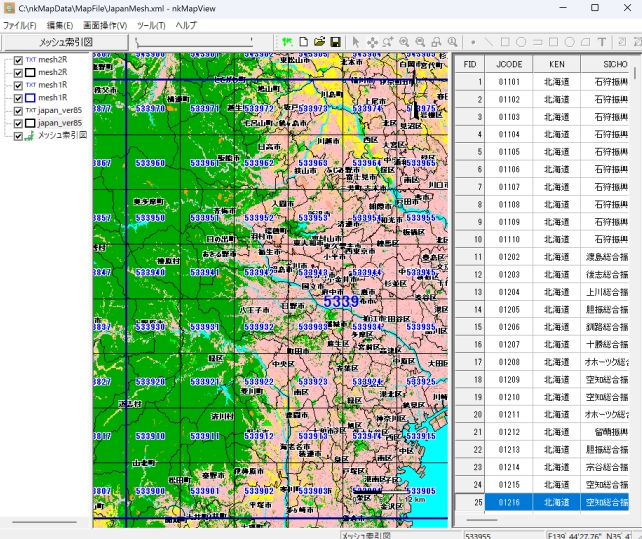Click the open folder icon
This screenshot has width=642, height=539.
[x=319, y=42]
